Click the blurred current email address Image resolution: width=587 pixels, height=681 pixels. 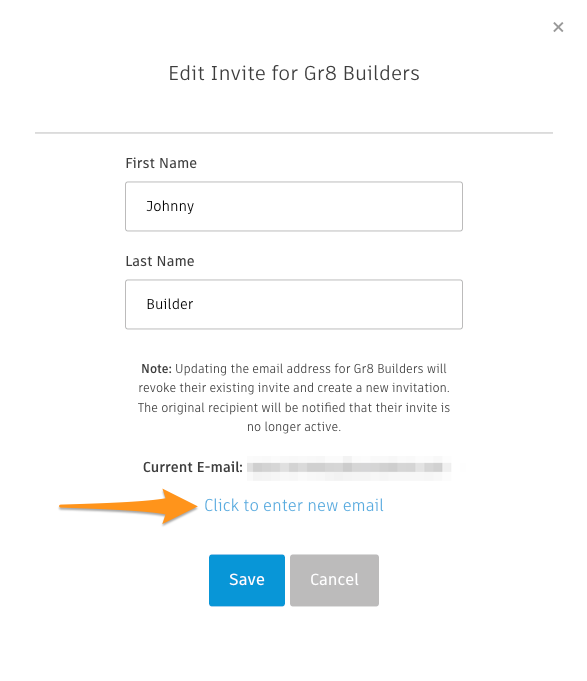[349, 468]
